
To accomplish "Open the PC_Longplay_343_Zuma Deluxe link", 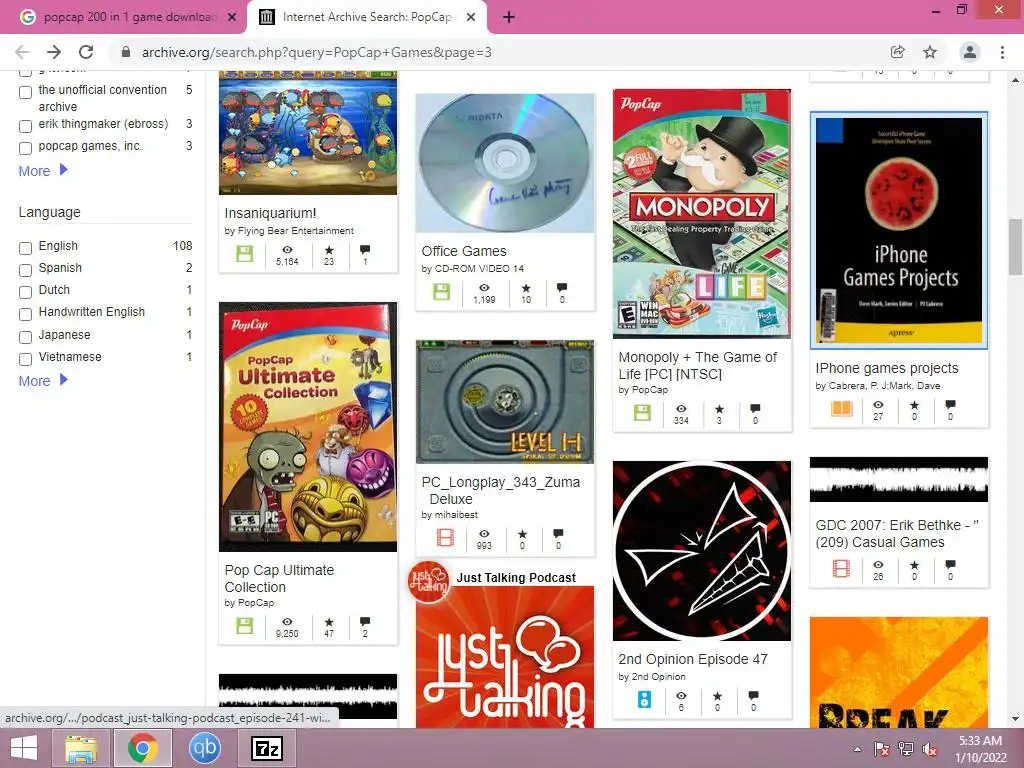I will click(501, 490).
